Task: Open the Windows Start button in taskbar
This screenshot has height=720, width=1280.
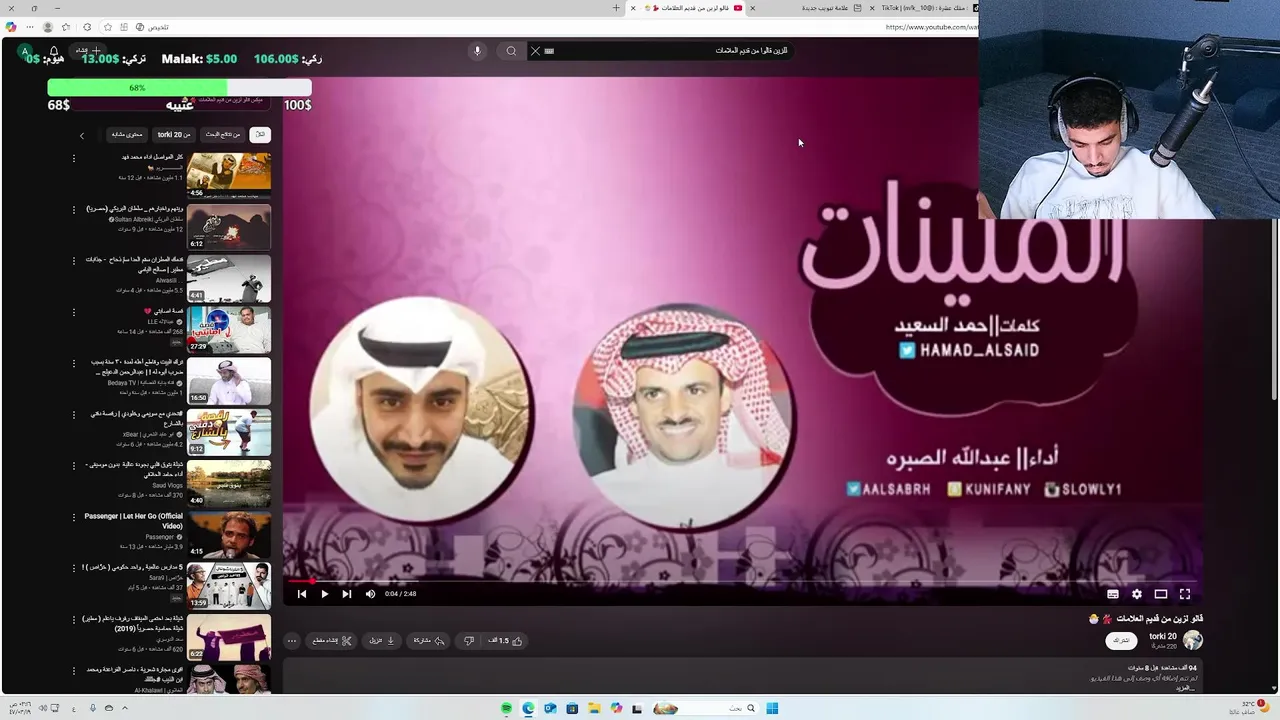Action: tap(772, 708)
